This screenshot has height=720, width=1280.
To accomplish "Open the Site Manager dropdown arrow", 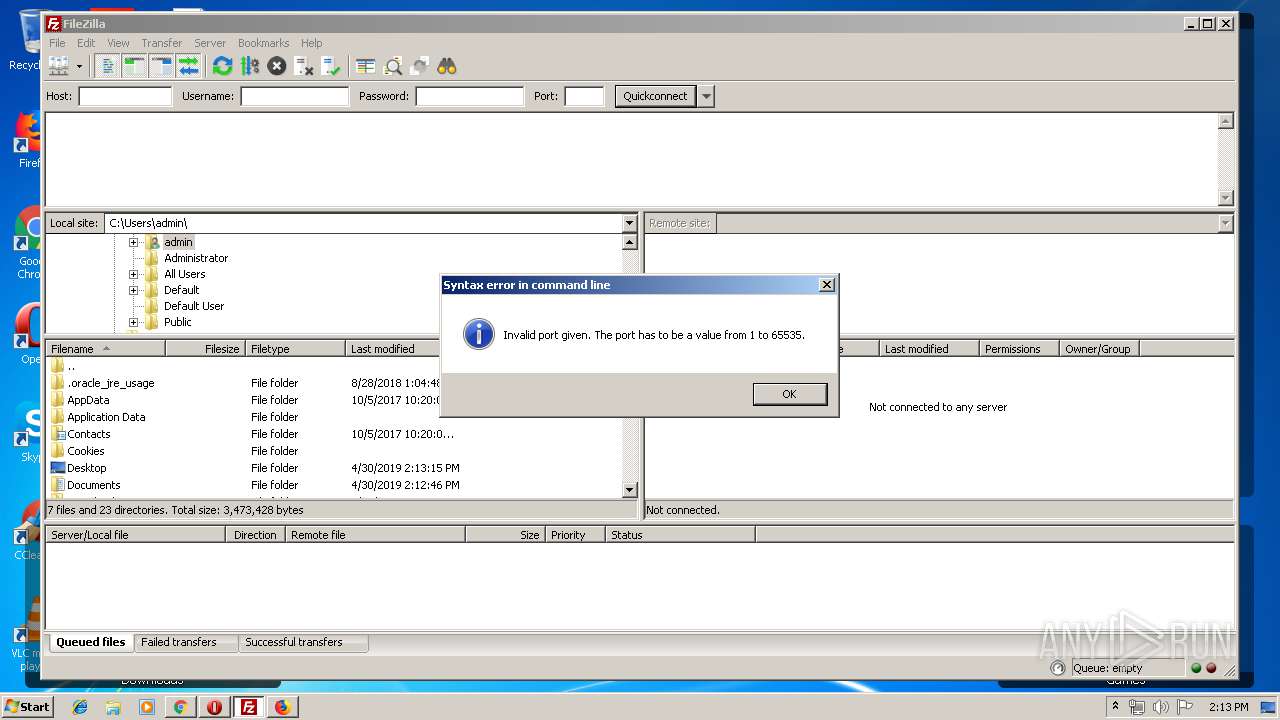I will click(79, 66).
